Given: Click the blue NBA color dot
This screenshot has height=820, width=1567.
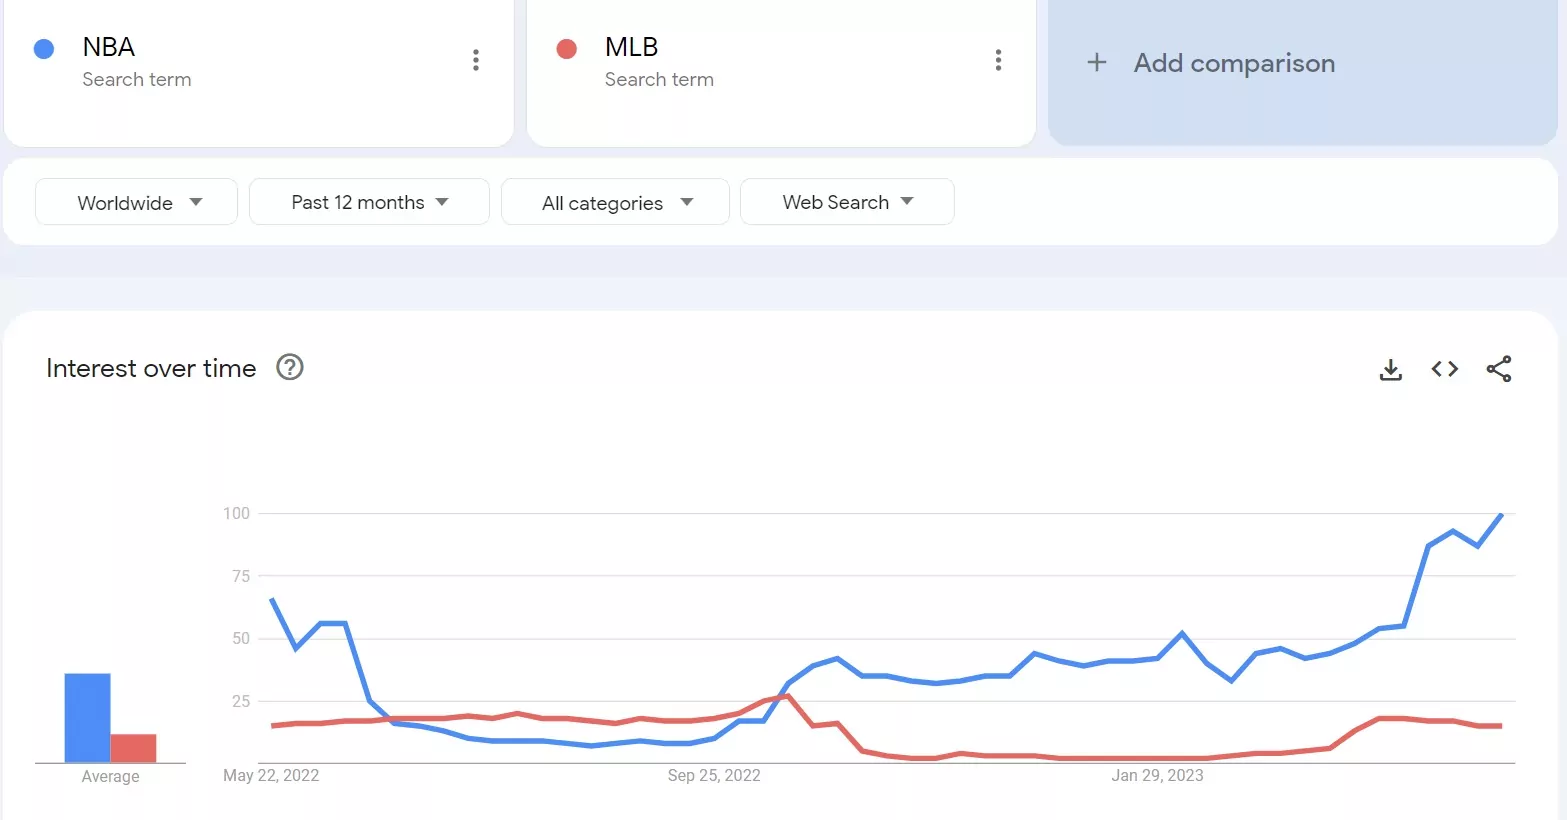Looking at the screenshot, I should coord(44,49).
